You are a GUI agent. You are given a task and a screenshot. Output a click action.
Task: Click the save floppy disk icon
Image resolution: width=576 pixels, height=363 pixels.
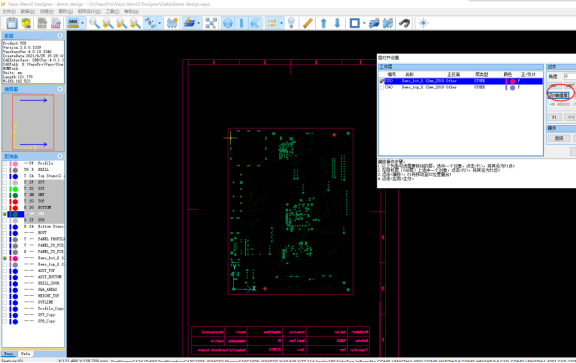click(x=12, y=23)
